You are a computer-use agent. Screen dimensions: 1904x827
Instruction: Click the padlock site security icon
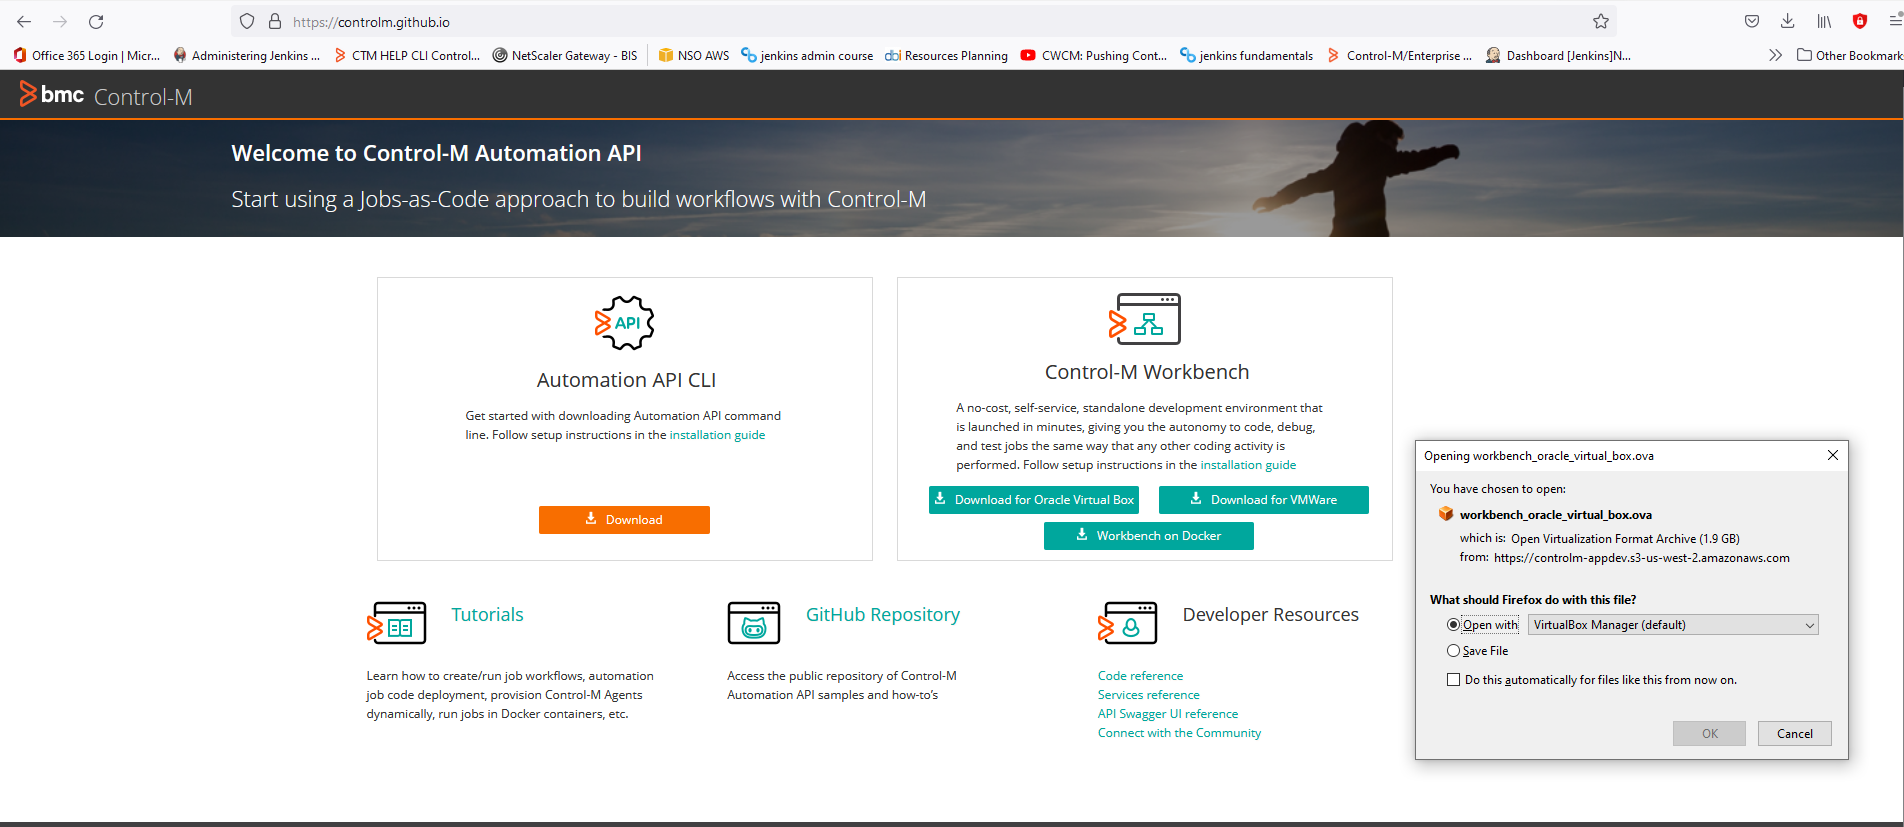click(275, 21)
